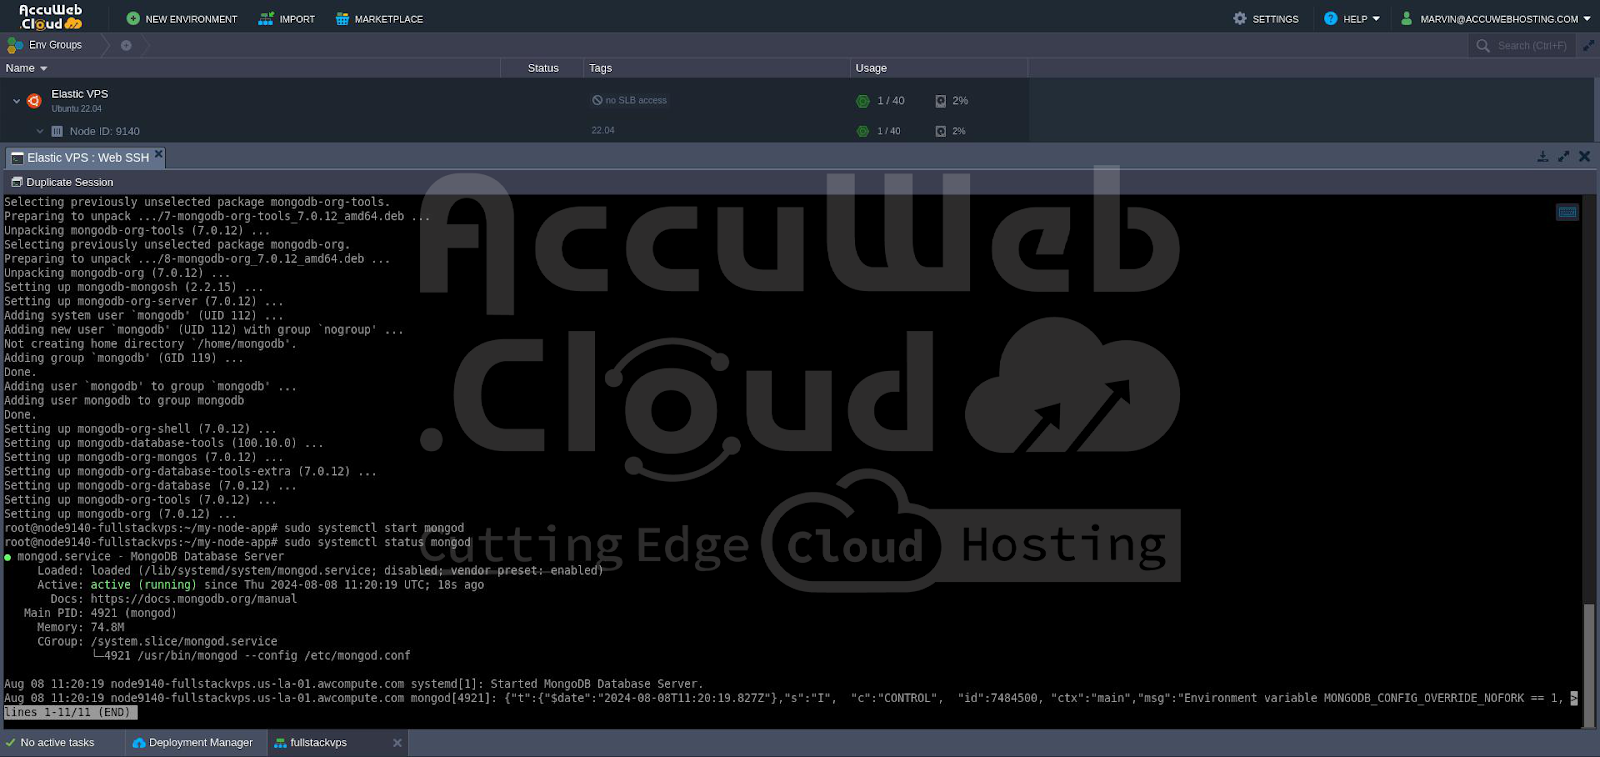Viewport: 1600px width, 757px height.
Task: Expand the Node ID 9140 row
Action: click(40, 131)
